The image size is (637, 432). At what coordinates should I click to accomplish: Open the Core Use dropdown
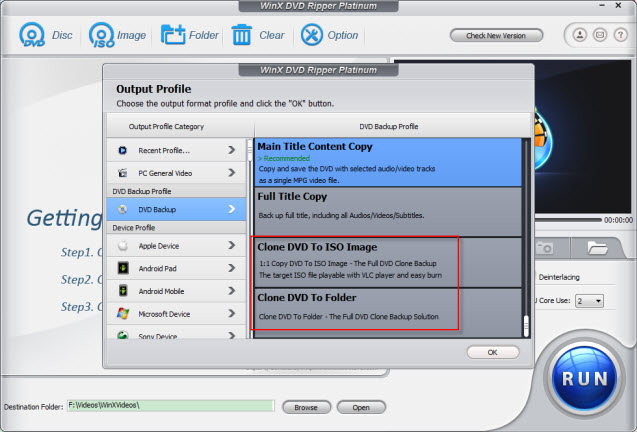[x=589, y=301]
